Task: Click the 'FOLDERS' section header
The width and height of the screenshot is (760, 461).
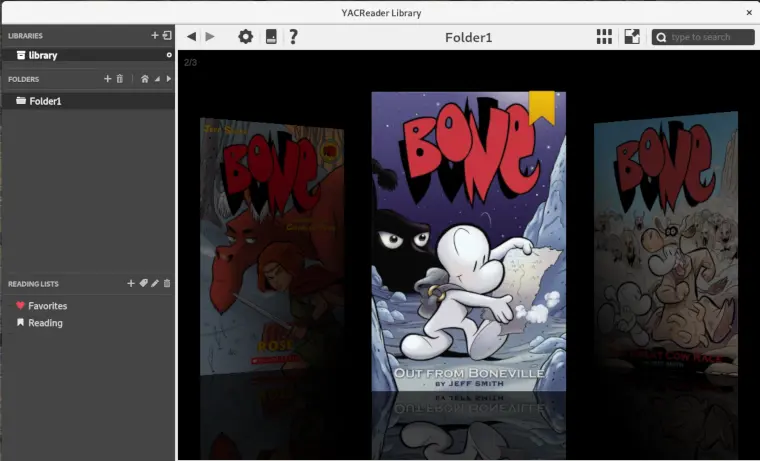Action: pyautogui.click(x=23, y=79)
